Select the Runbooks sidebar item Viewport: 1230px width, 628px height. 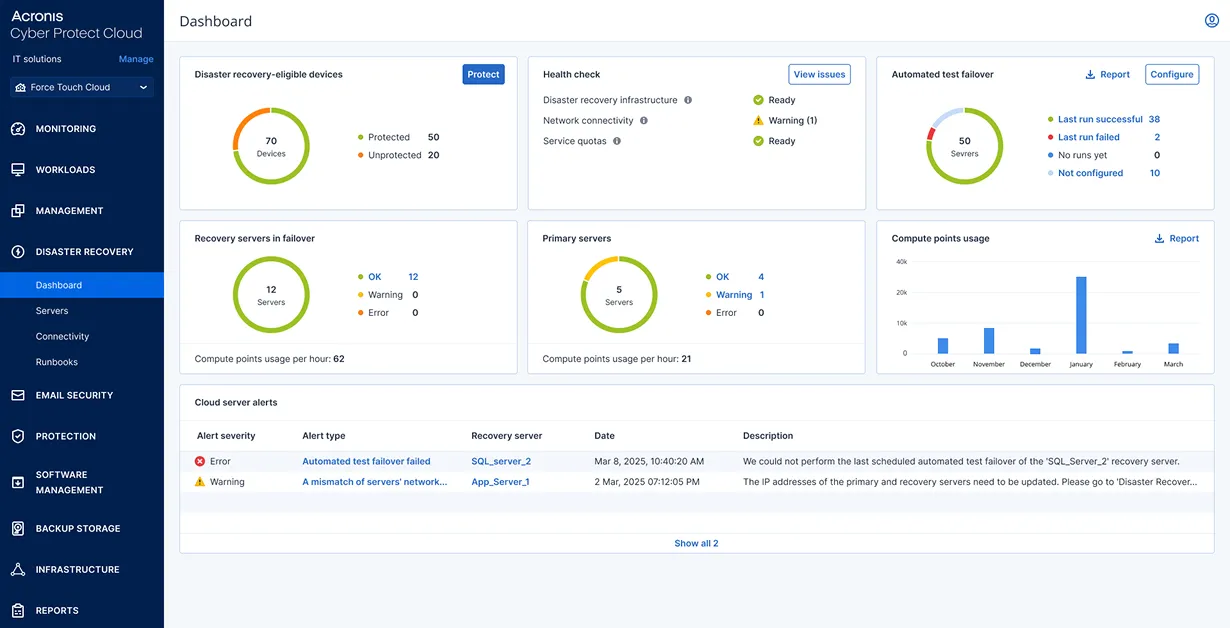[56, 362]
